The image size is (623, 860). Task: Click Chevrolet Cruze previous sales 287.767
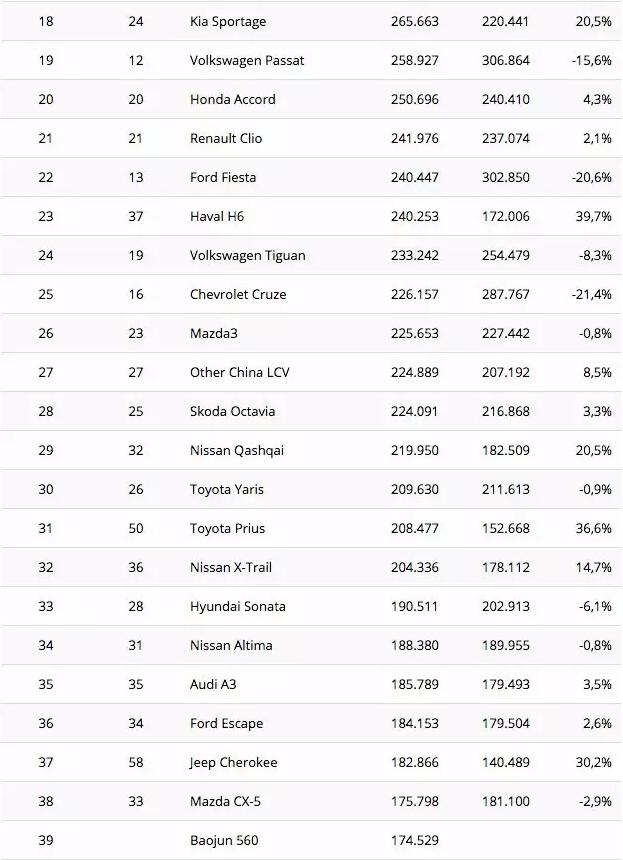(506, 294)
